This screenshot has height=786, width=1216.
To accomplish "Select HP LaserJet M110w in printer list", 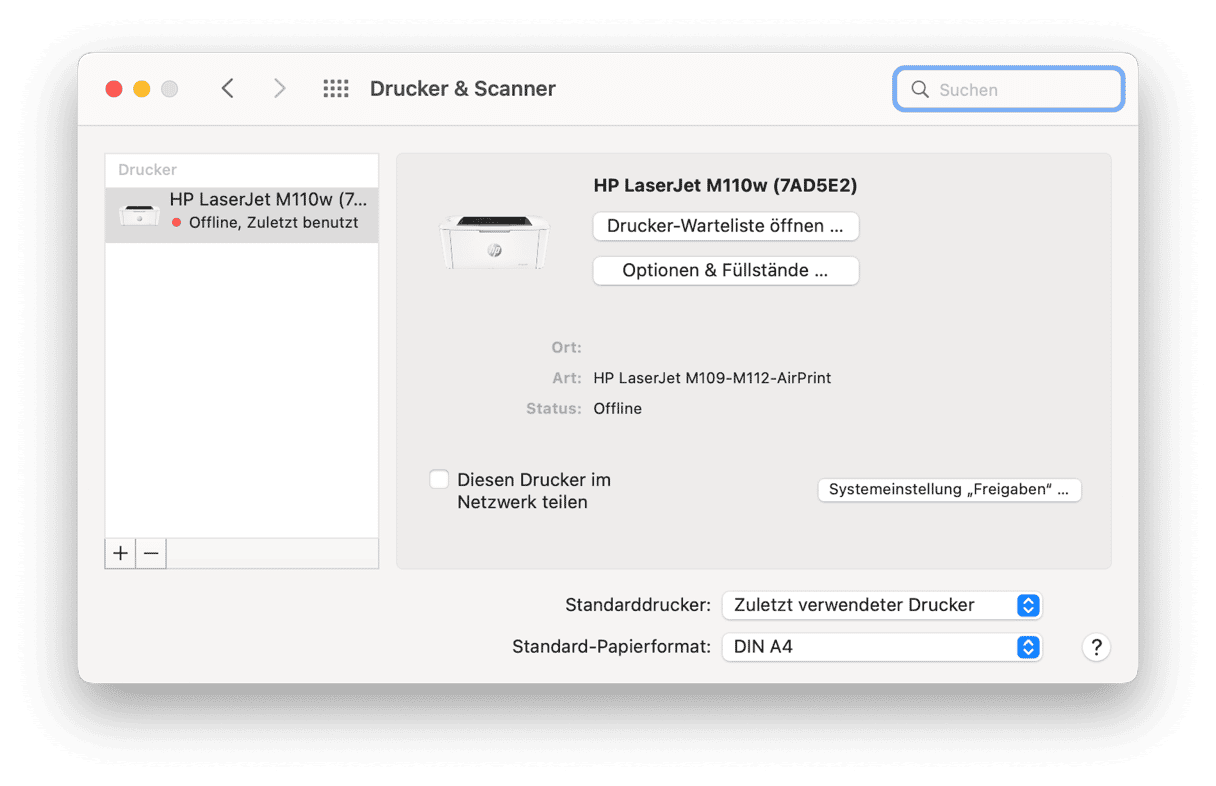I will click(x=242, y=213).
